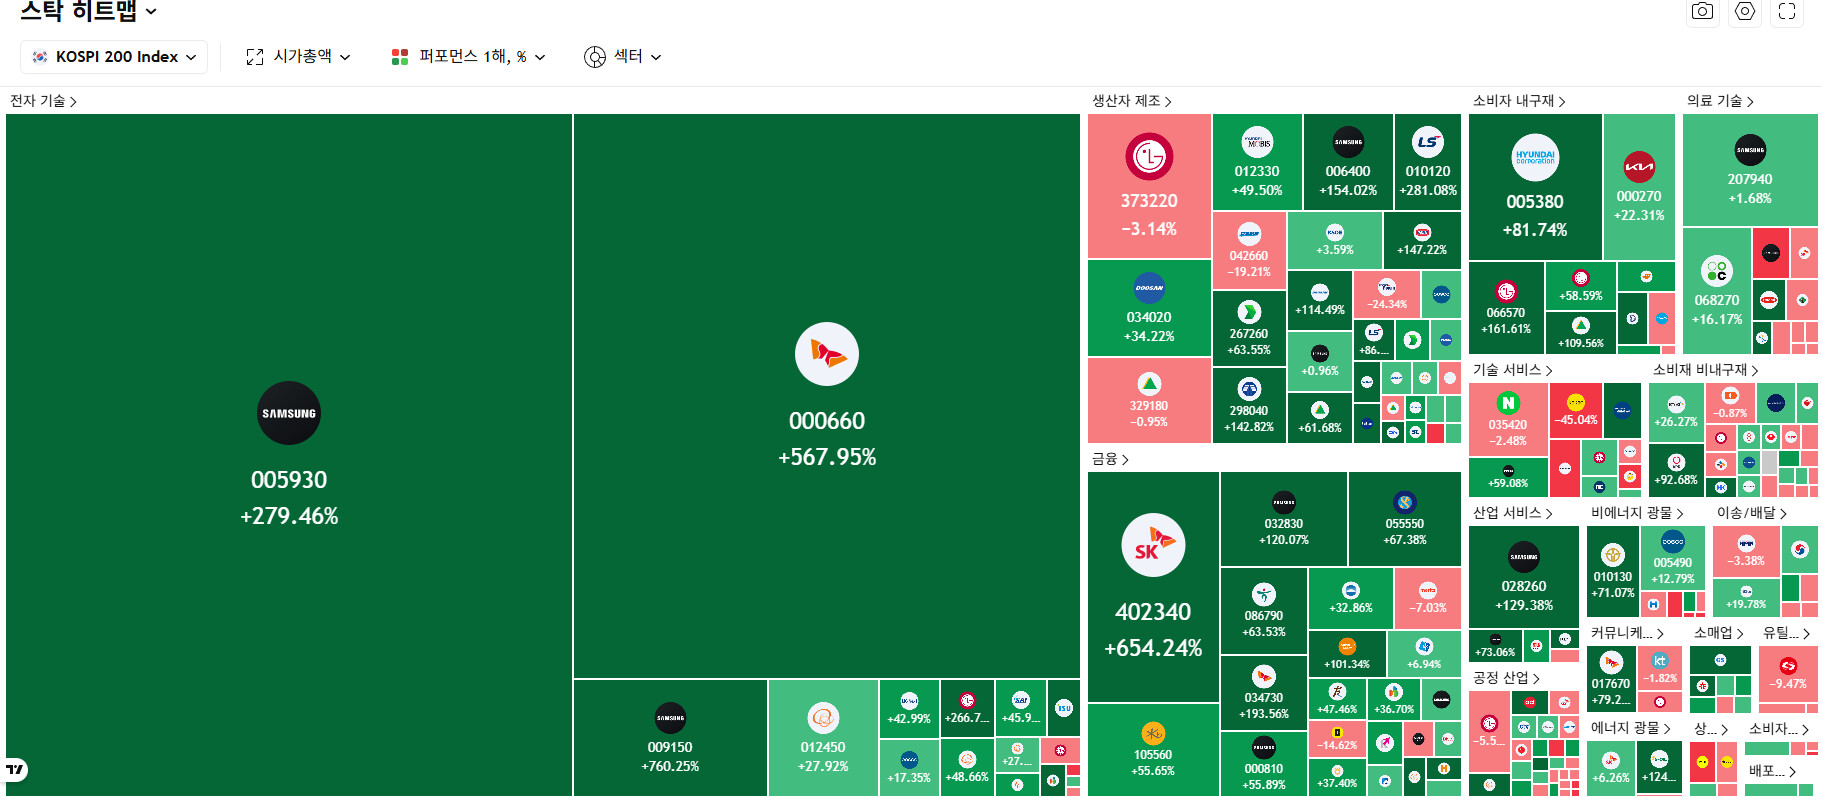
Task: Open the 전자 기술 sector
Action: coord(43,101)
